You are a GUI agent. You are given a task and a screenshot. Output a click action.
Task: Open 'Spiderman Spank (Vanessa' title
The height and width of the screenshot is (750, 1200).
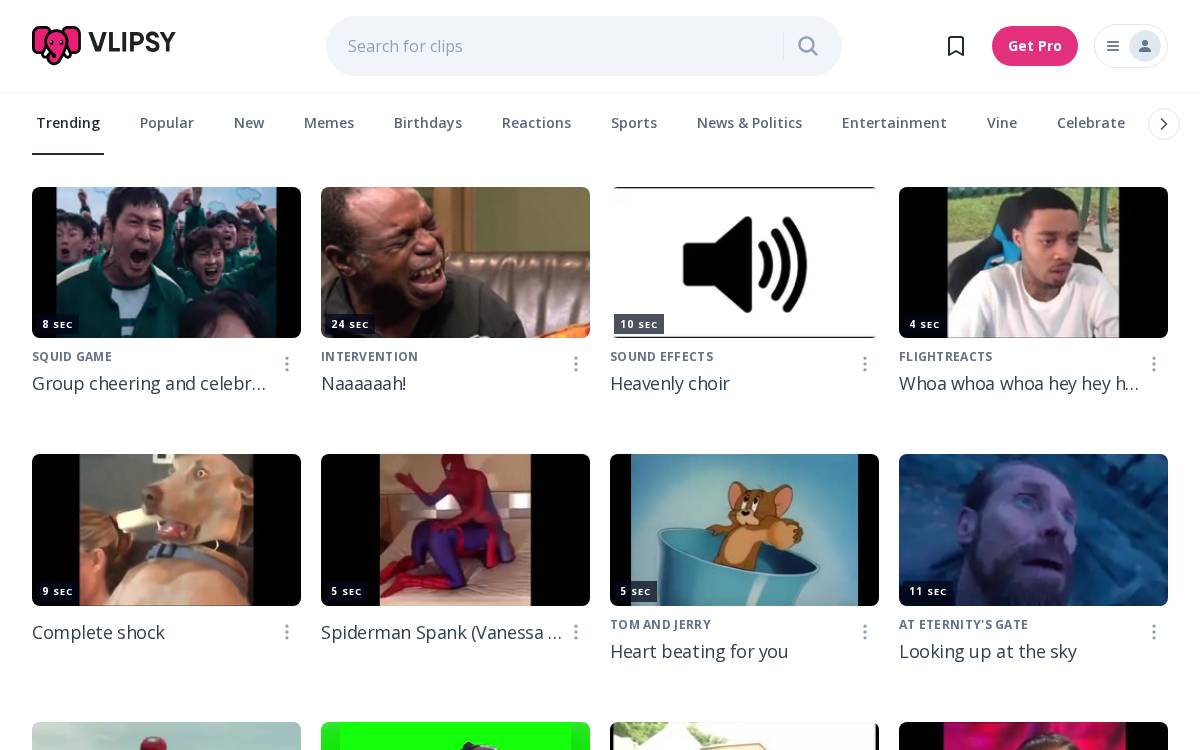[441, 633]
